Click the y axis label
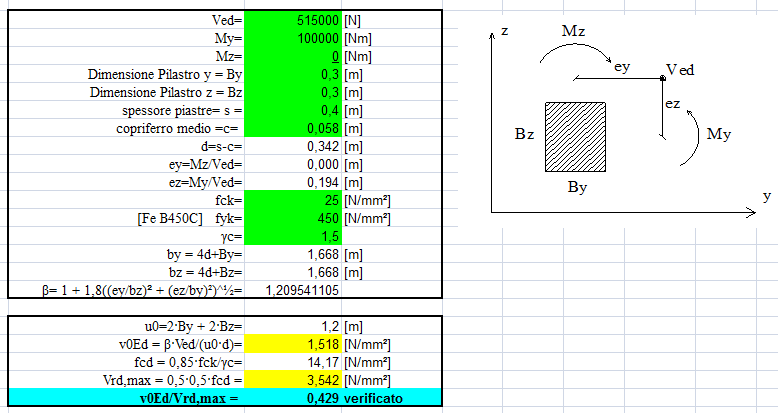778x413 pixels. 767,197
